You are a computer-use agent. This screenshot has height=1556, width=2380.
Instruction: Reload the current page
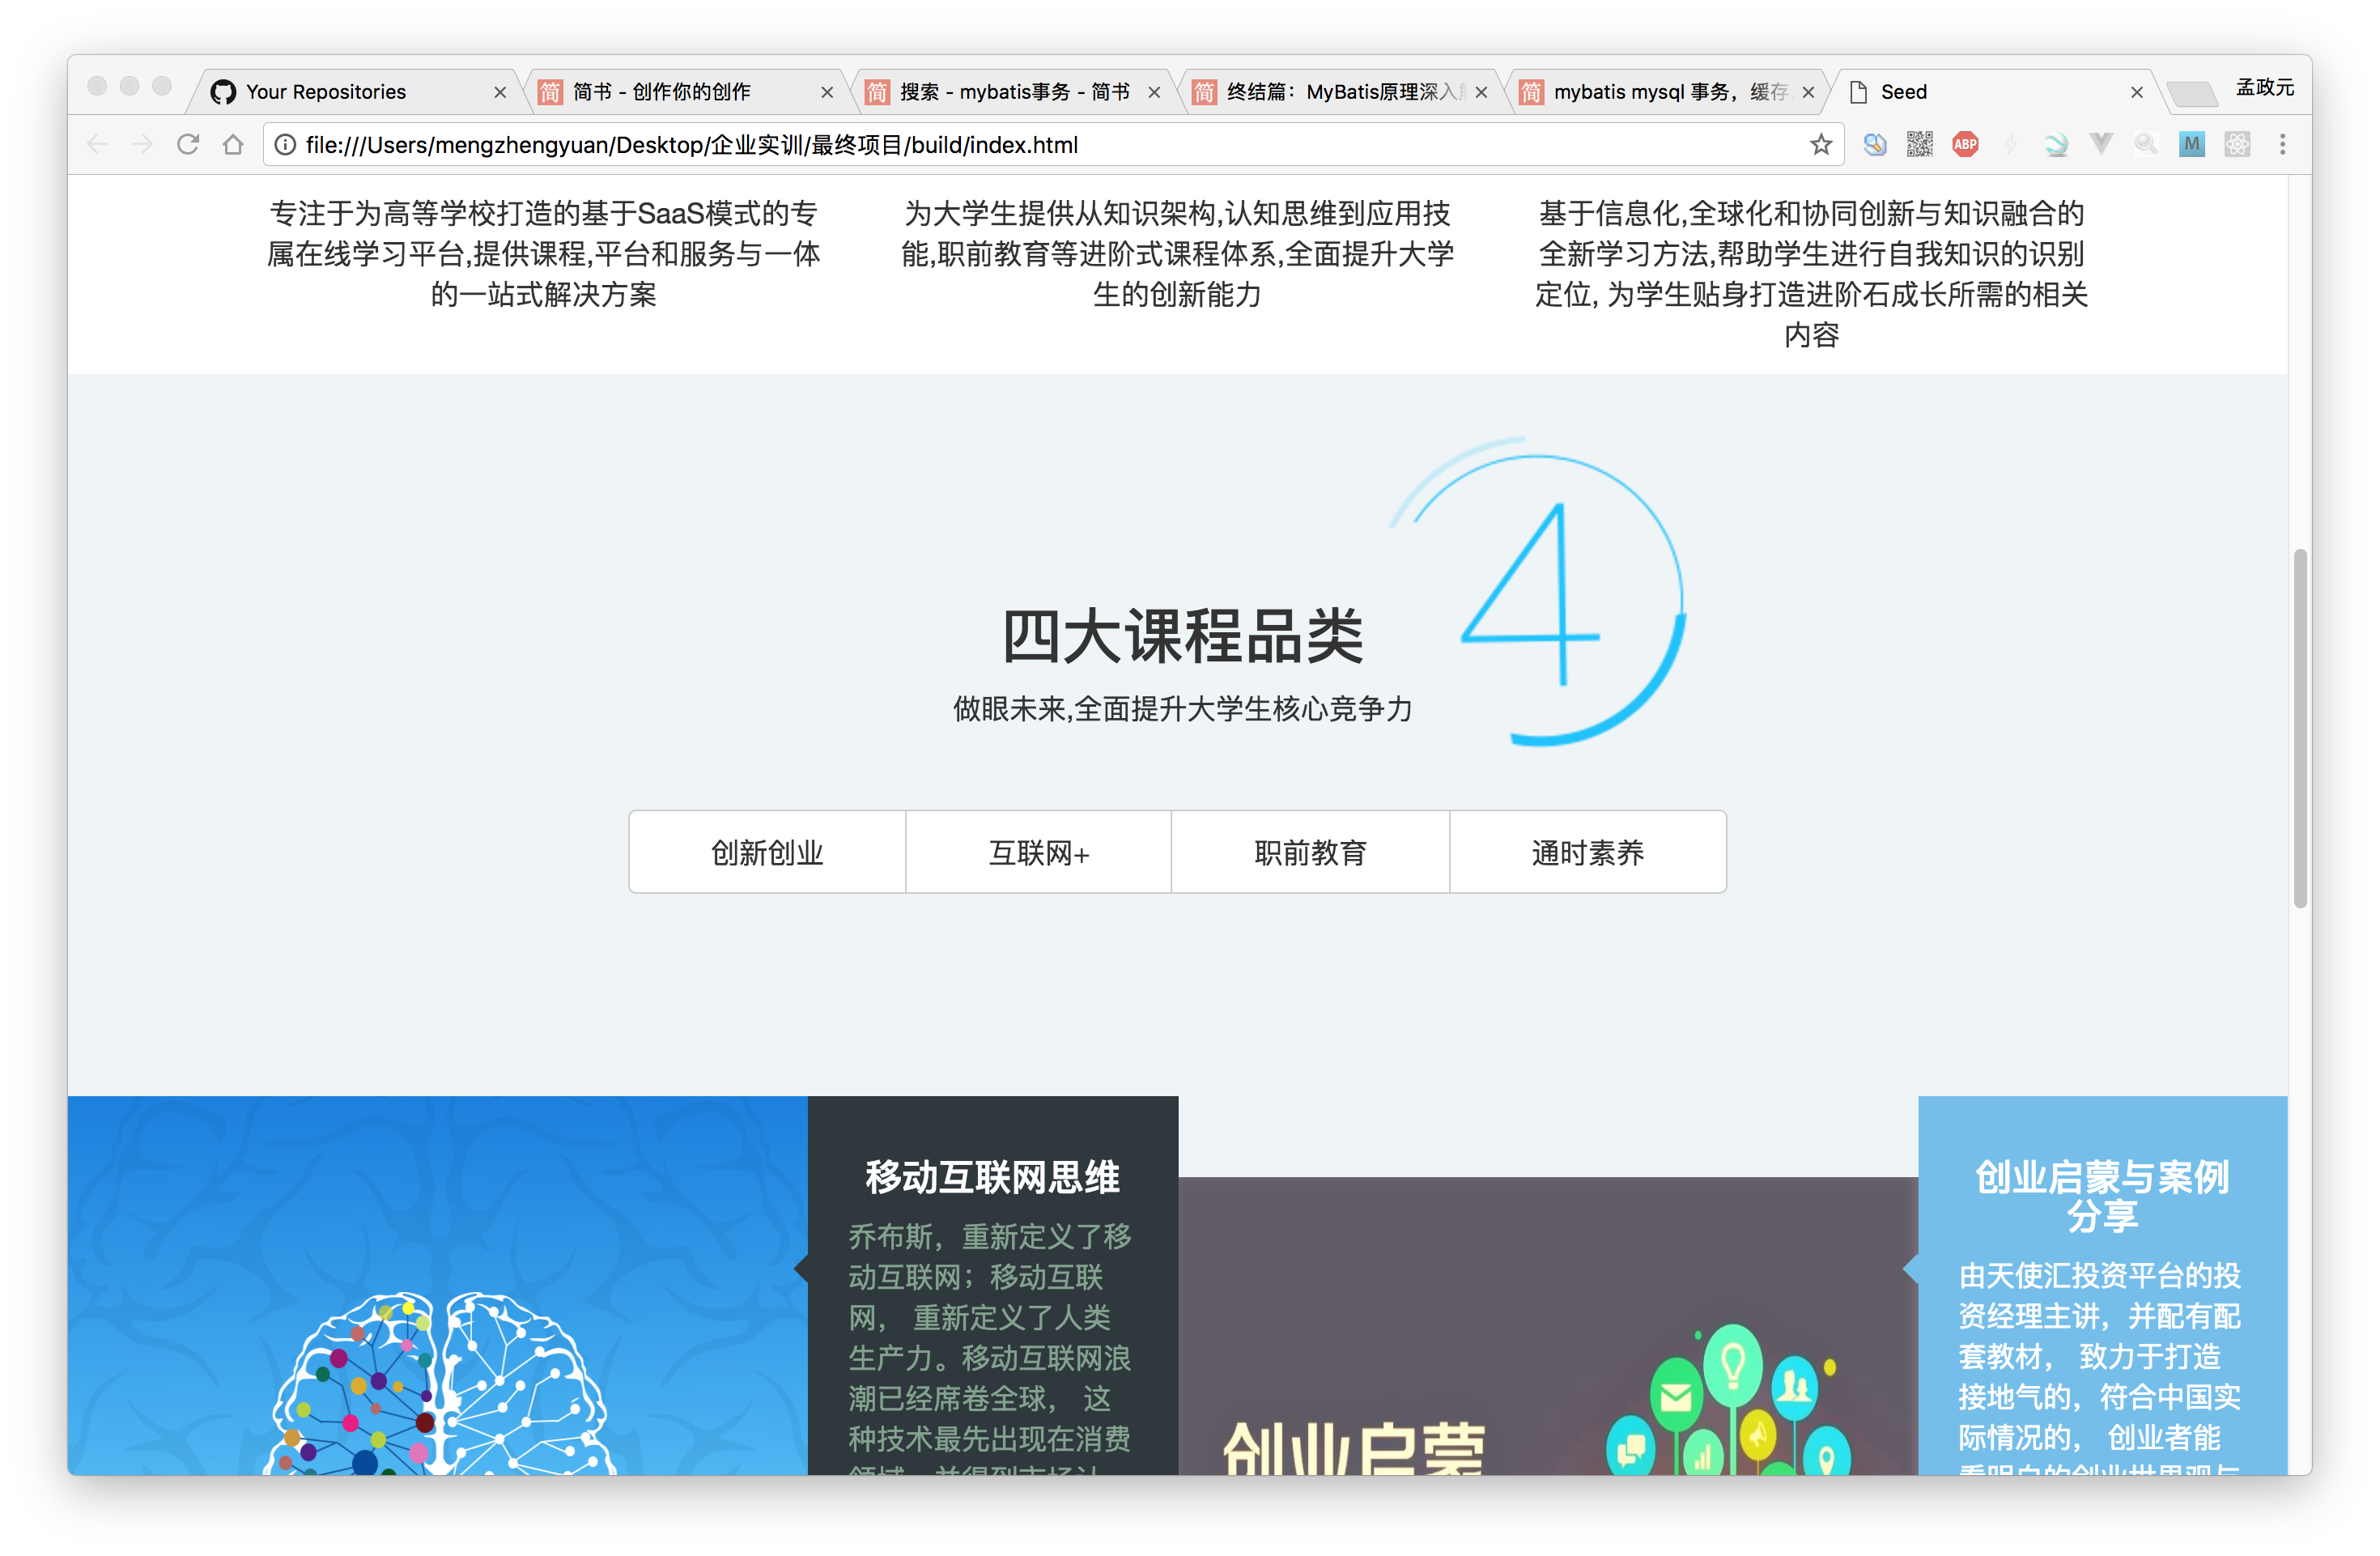pos(188,145)
